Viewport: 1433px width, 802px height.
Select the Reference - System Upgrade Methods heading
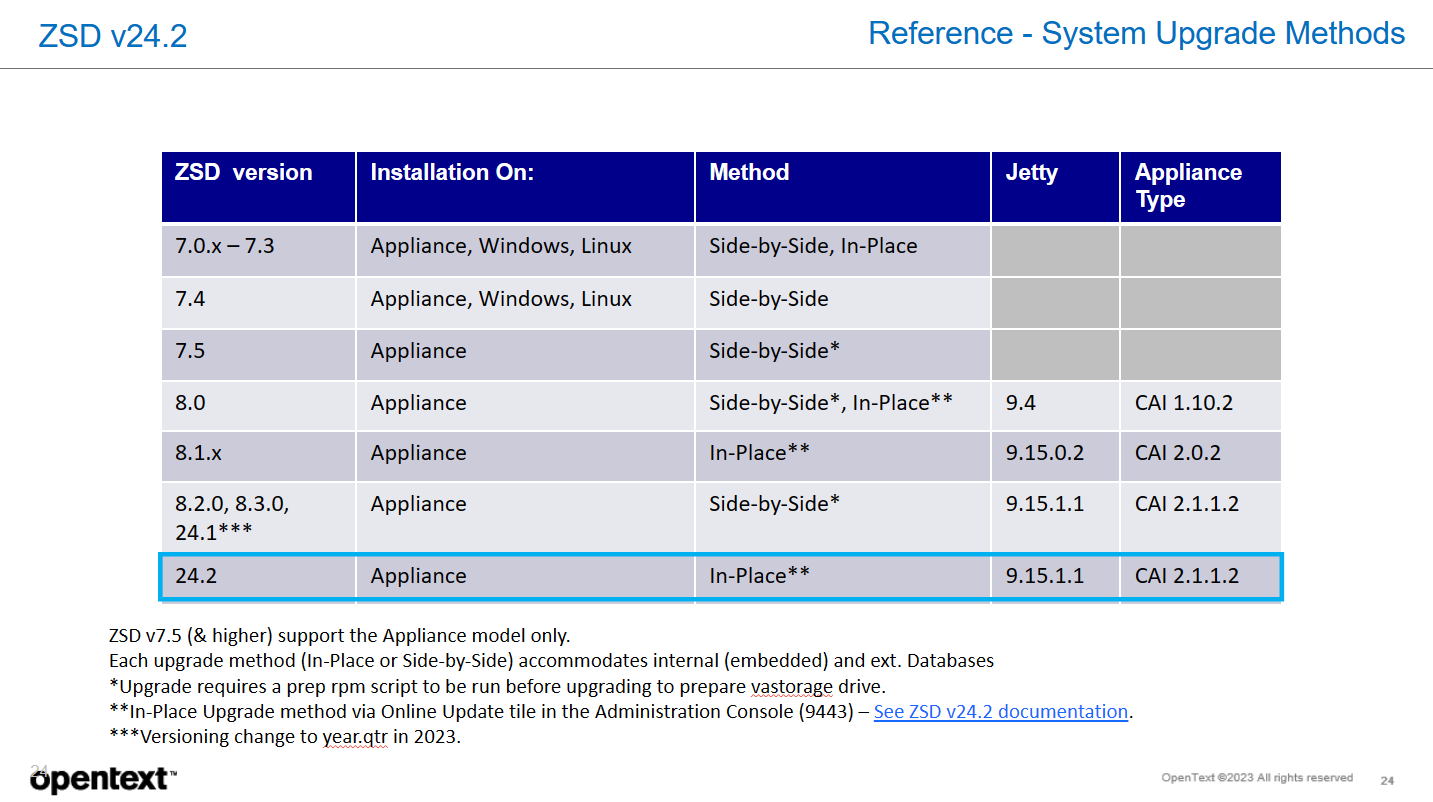pos(1135,33)
